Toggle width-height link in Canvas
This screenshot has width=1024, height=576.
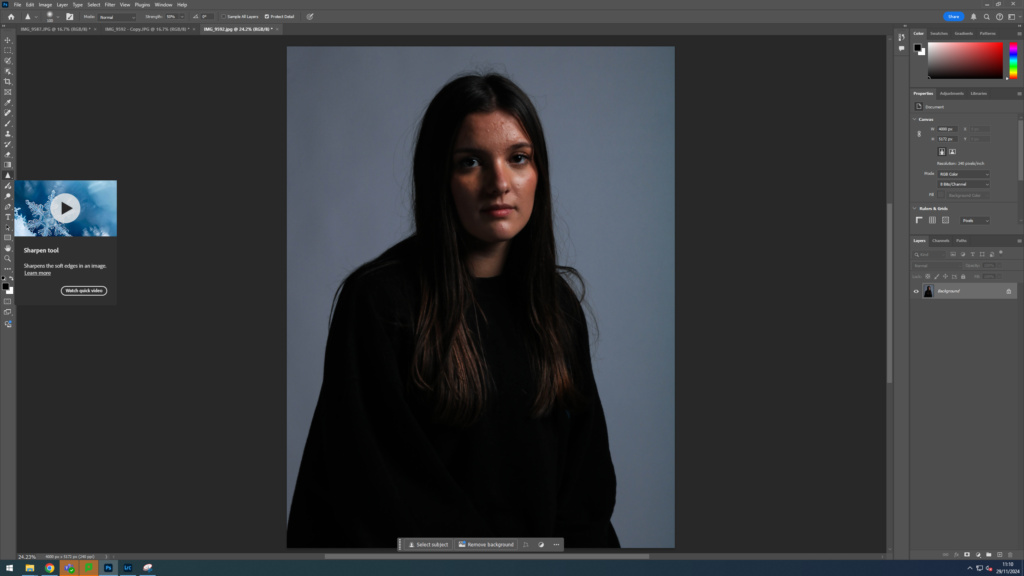pyautogui.click(x=919, y=134)
